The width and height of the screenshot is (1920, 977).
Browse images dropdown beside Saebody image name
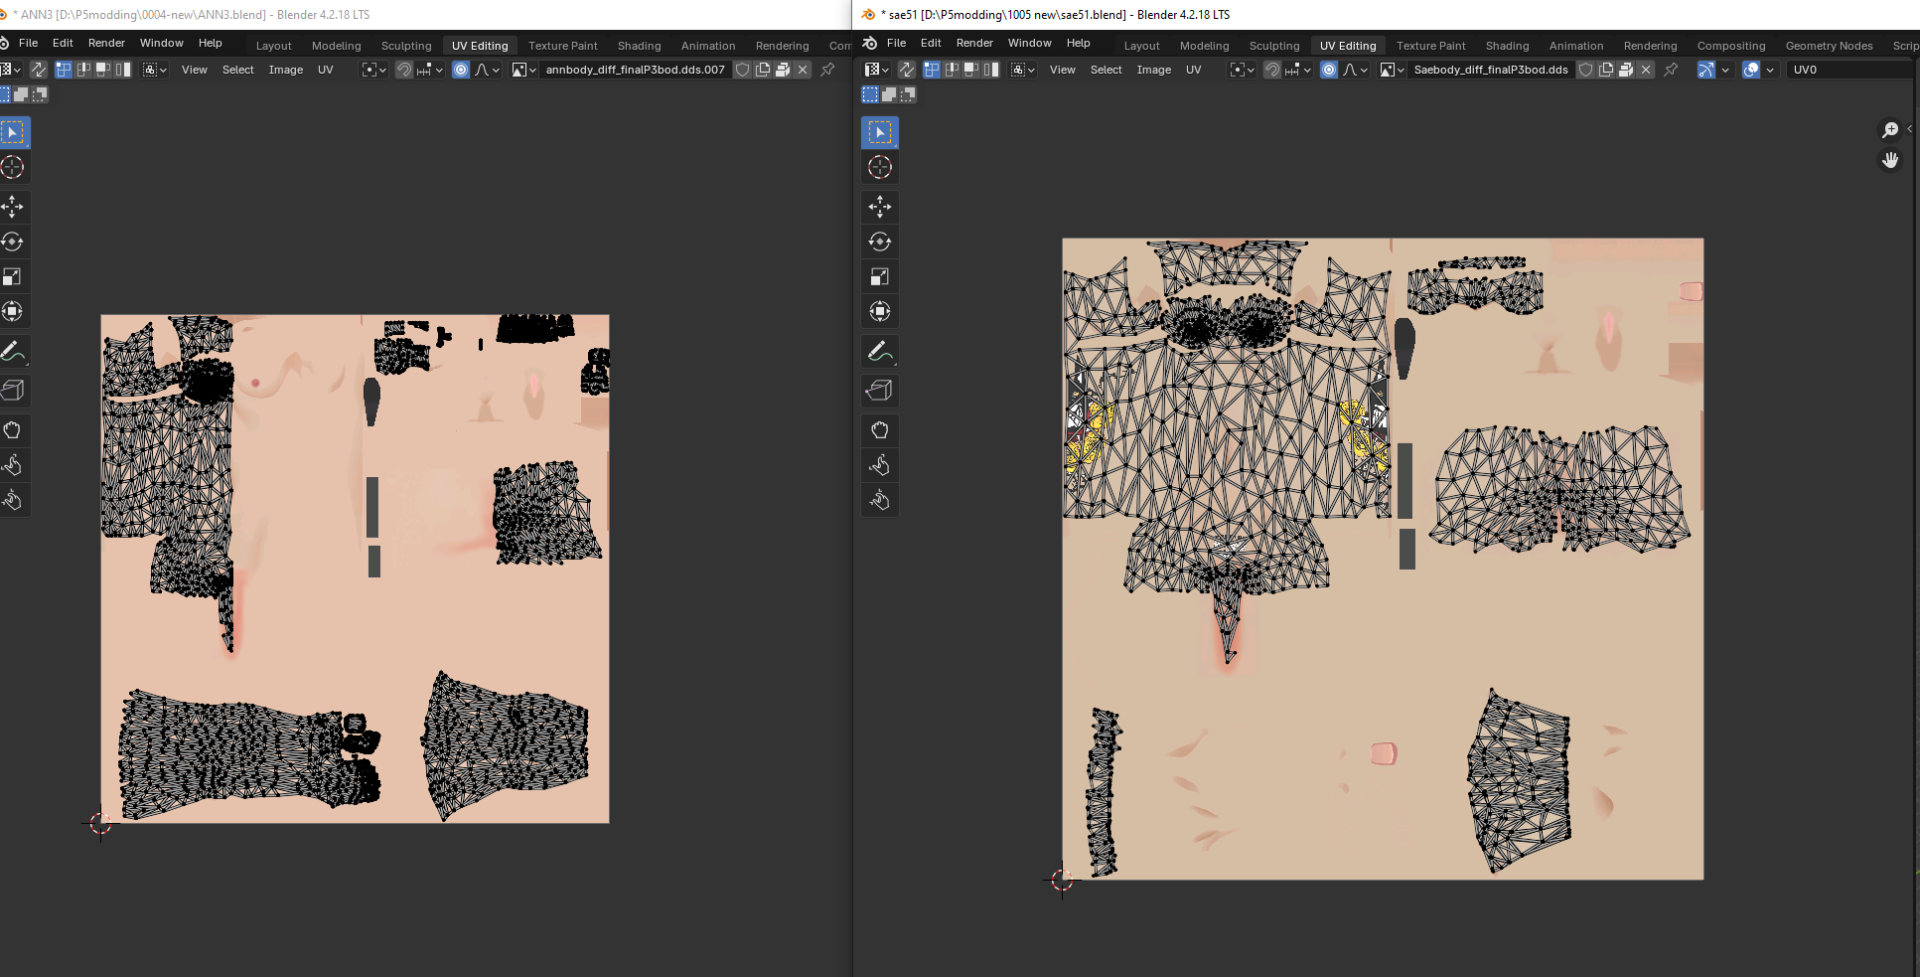tap(1392, 70)
